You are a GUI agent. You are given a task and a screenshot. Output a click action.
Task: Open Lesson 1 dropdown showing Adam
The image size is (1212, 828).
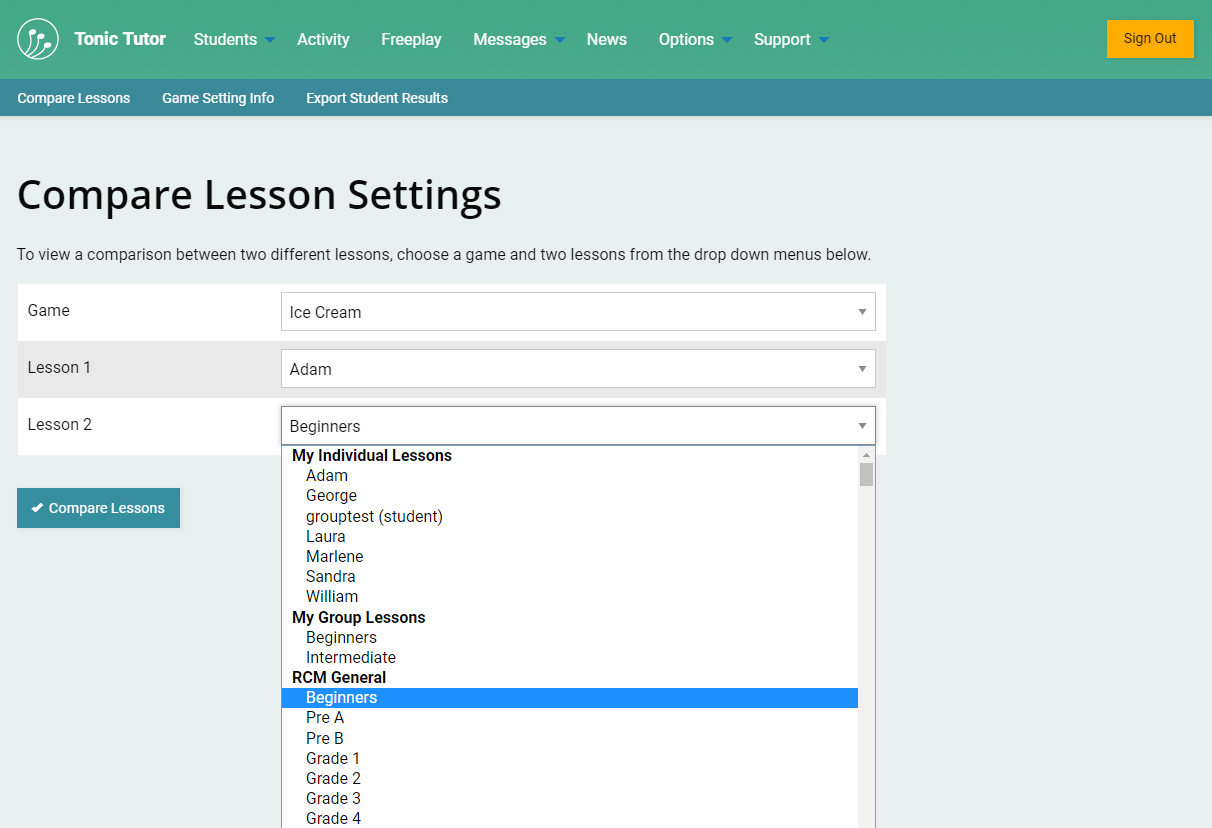[577, 369]
